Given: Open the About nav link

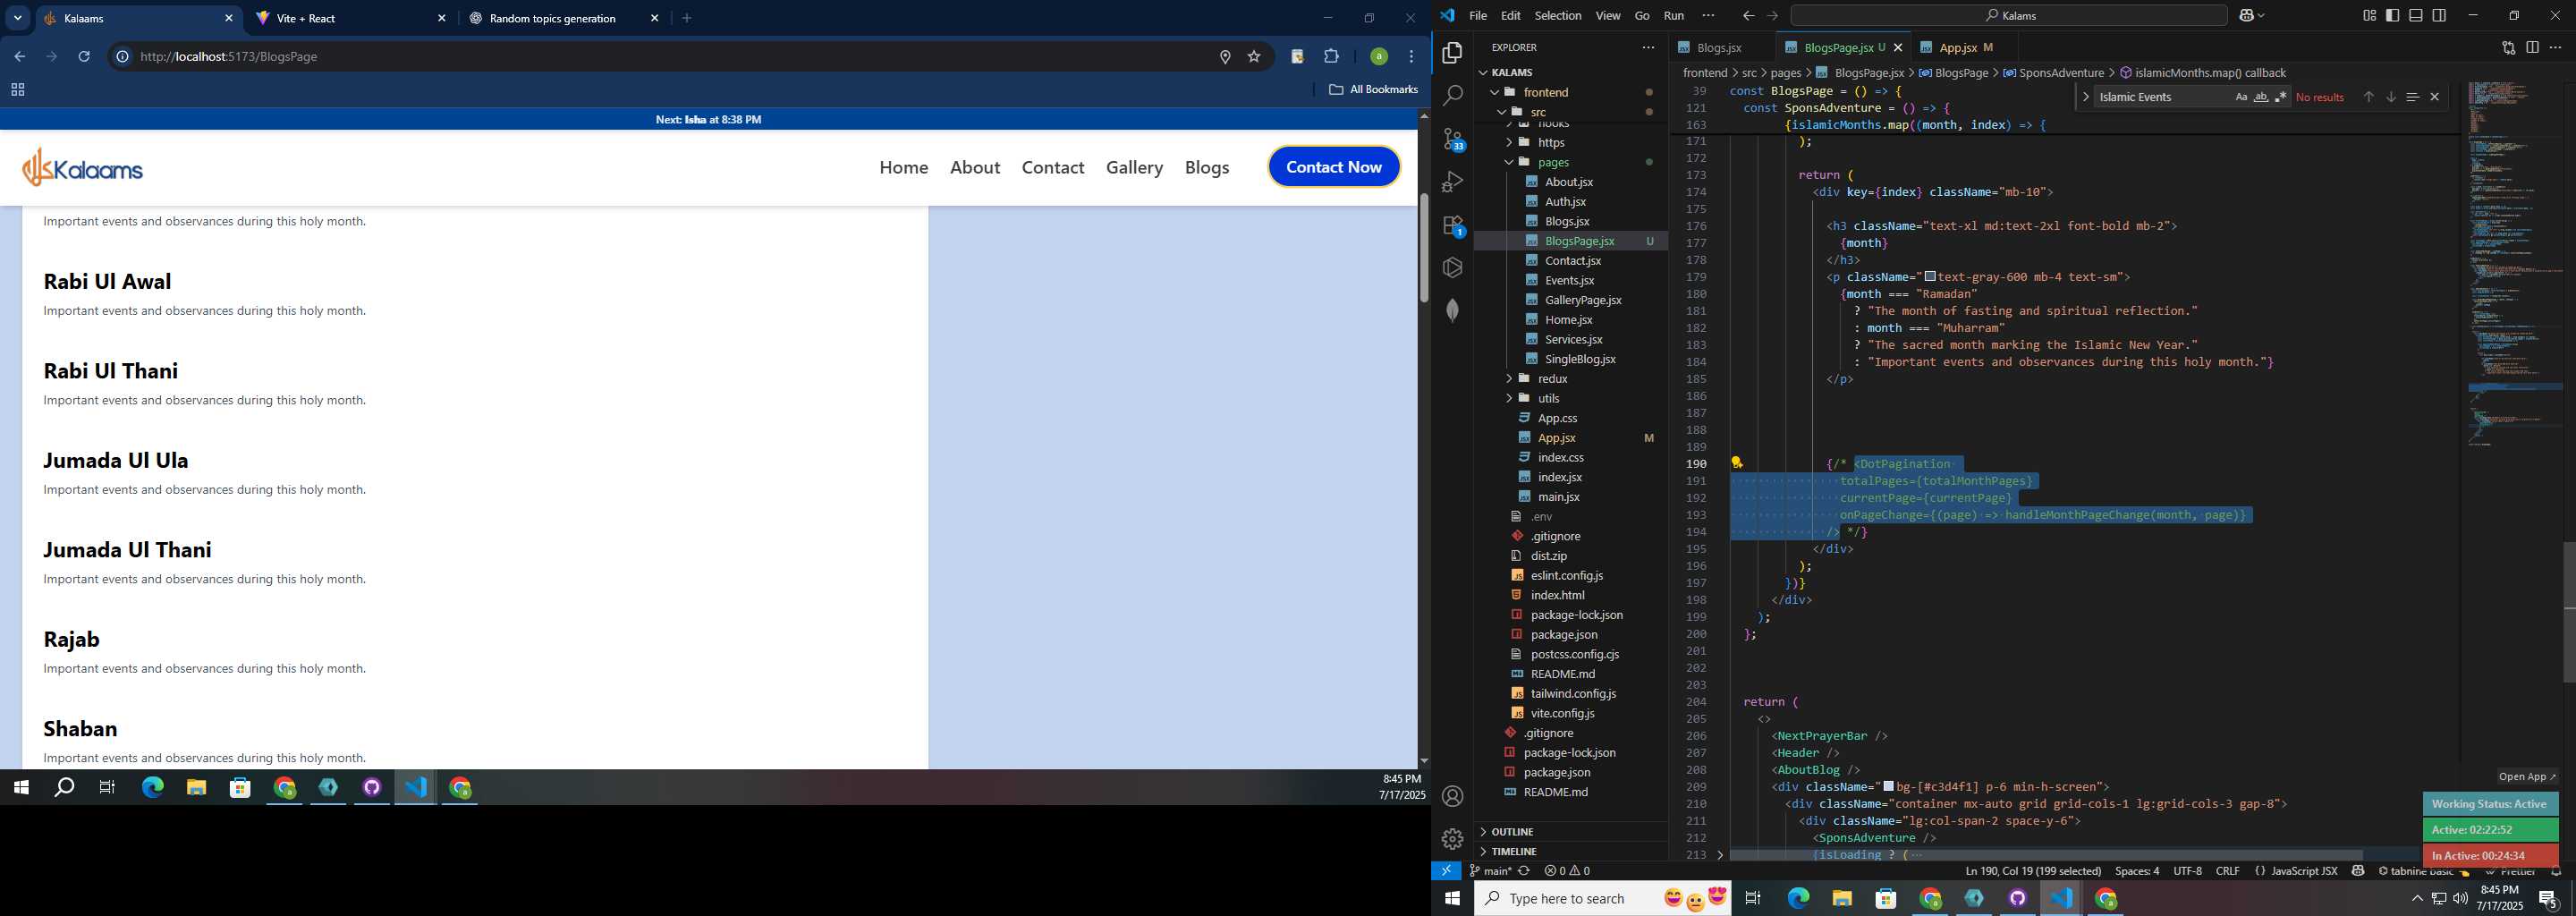Looking at the screenshot, I should pyautogui.click(x=975, y=167).
